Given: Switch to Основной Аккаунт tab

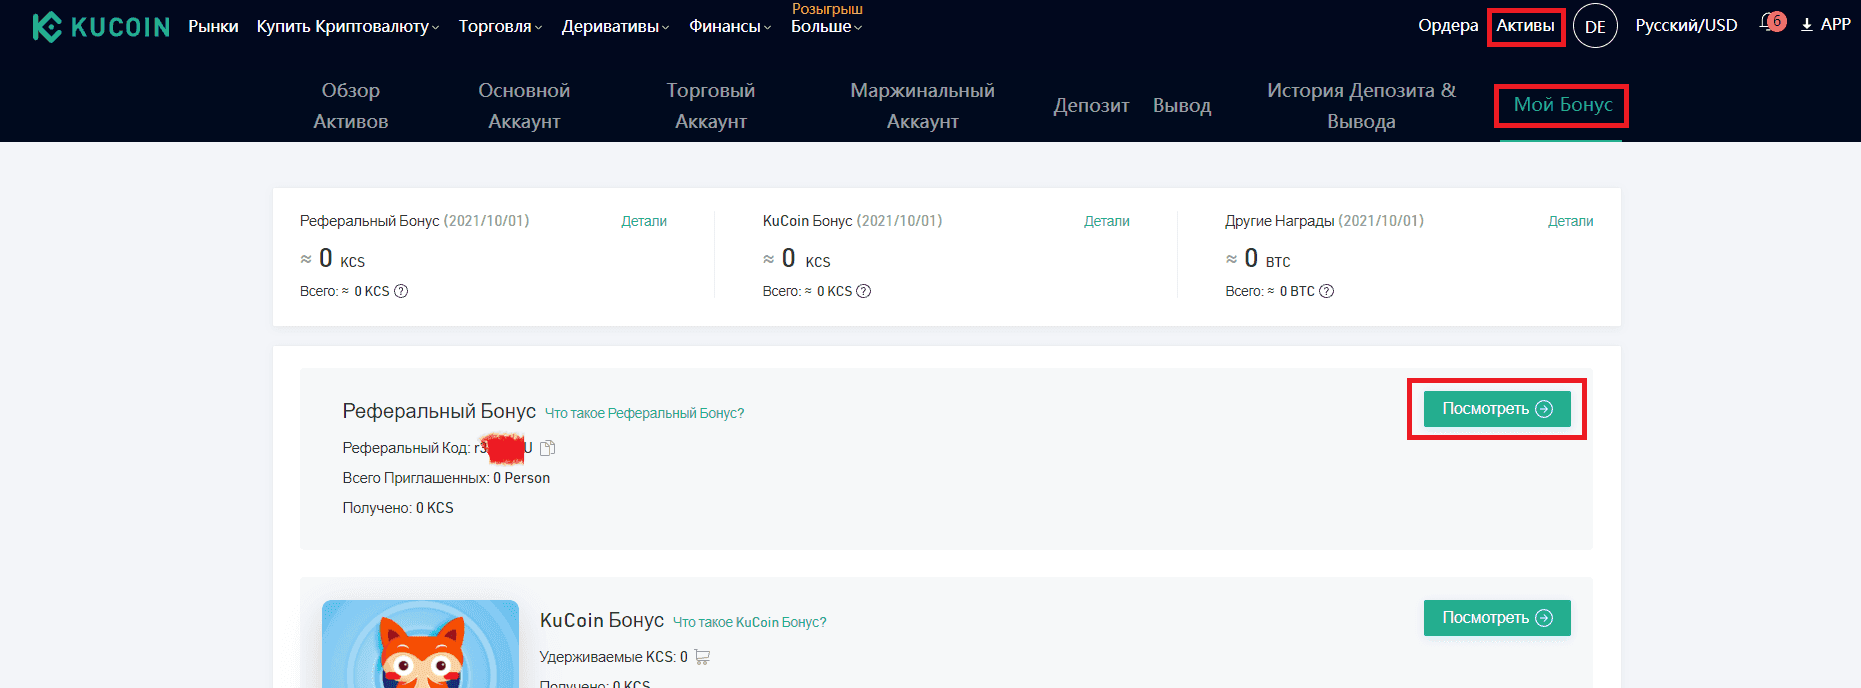Looking at the screenshot, I should (x=524, y=105).
